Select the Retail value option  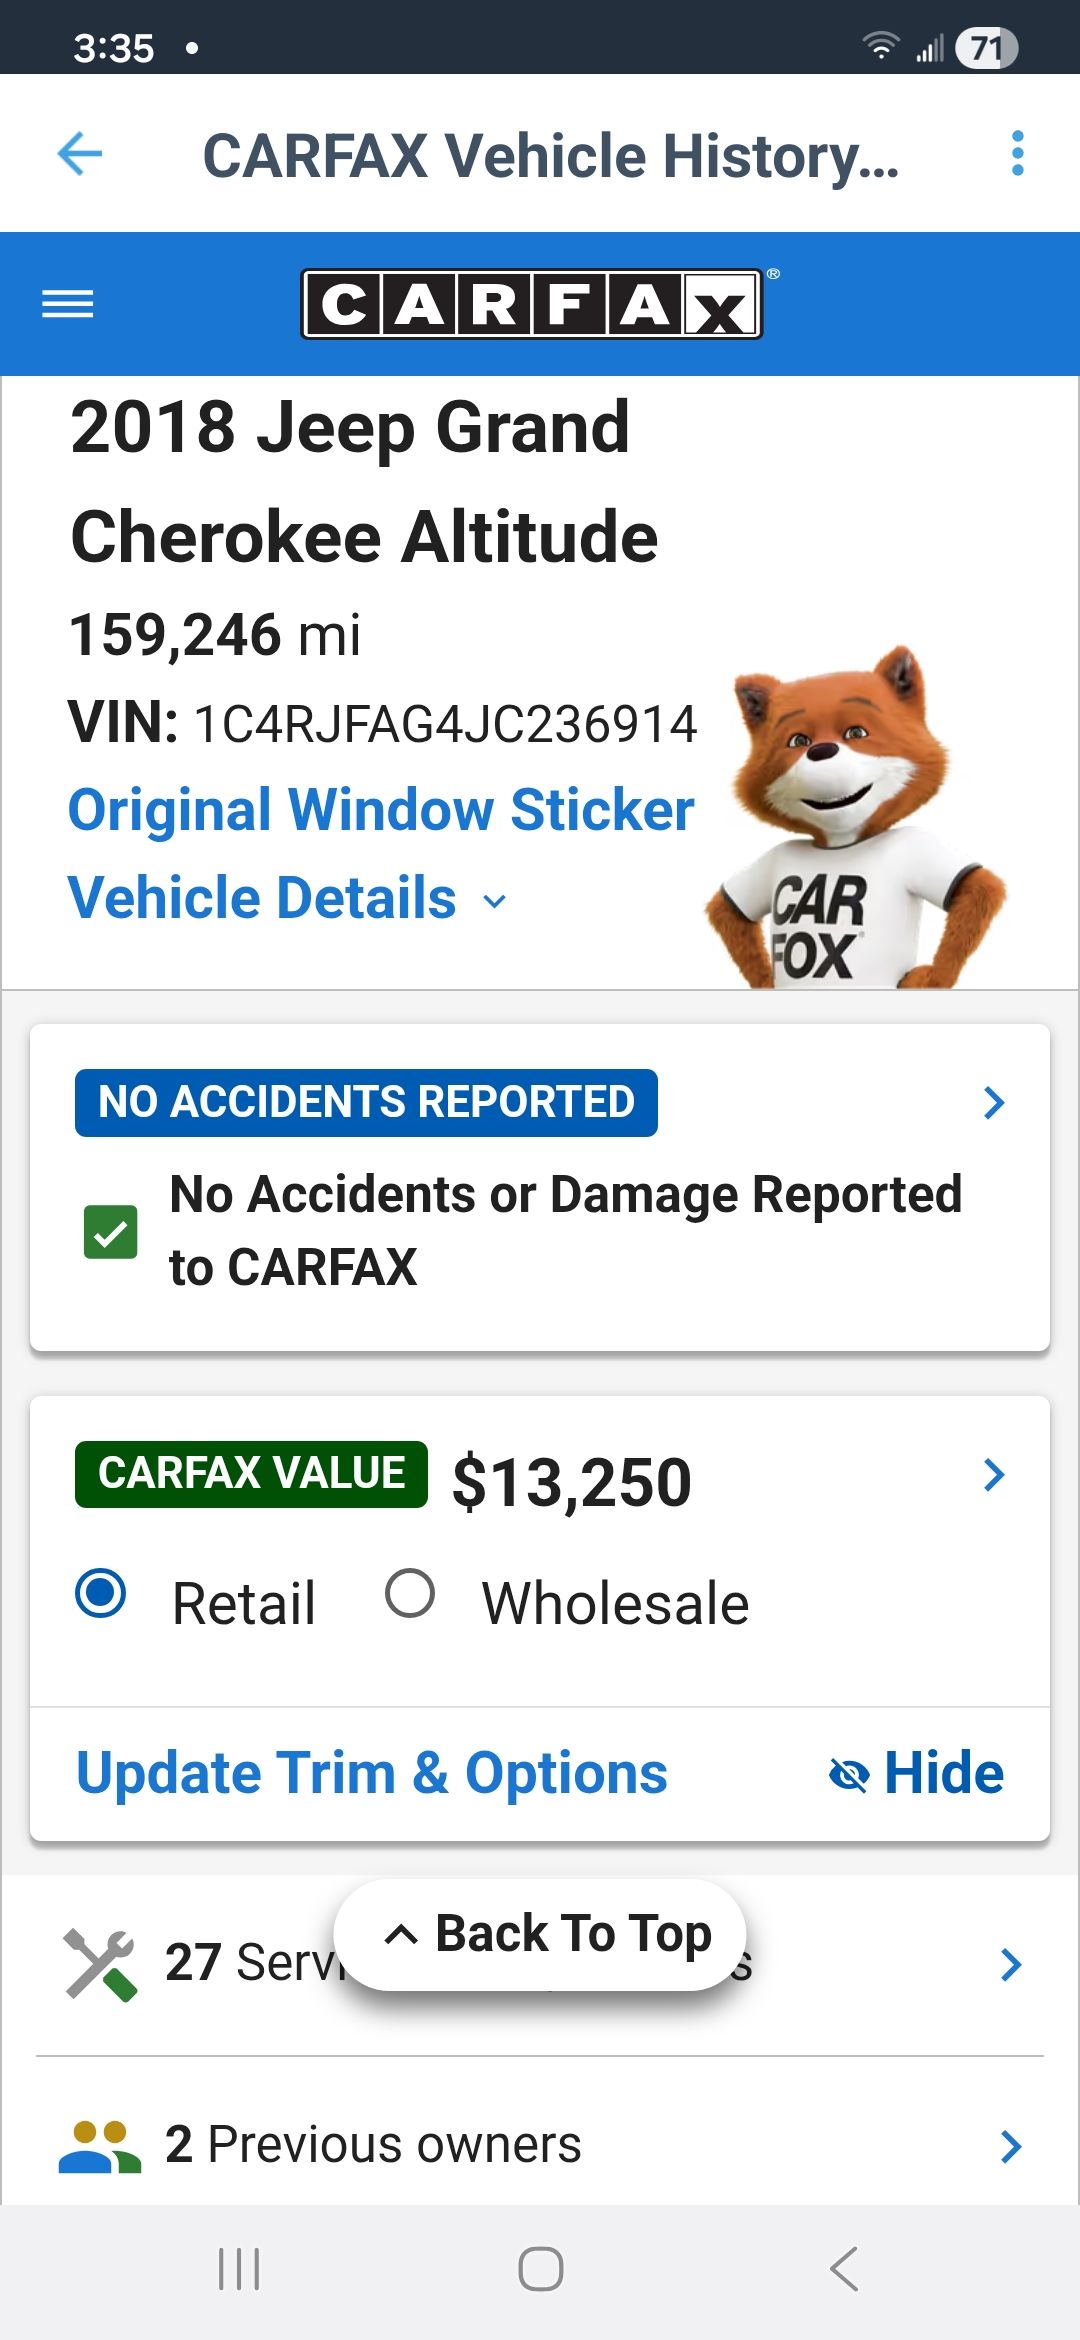point(101,1593)
